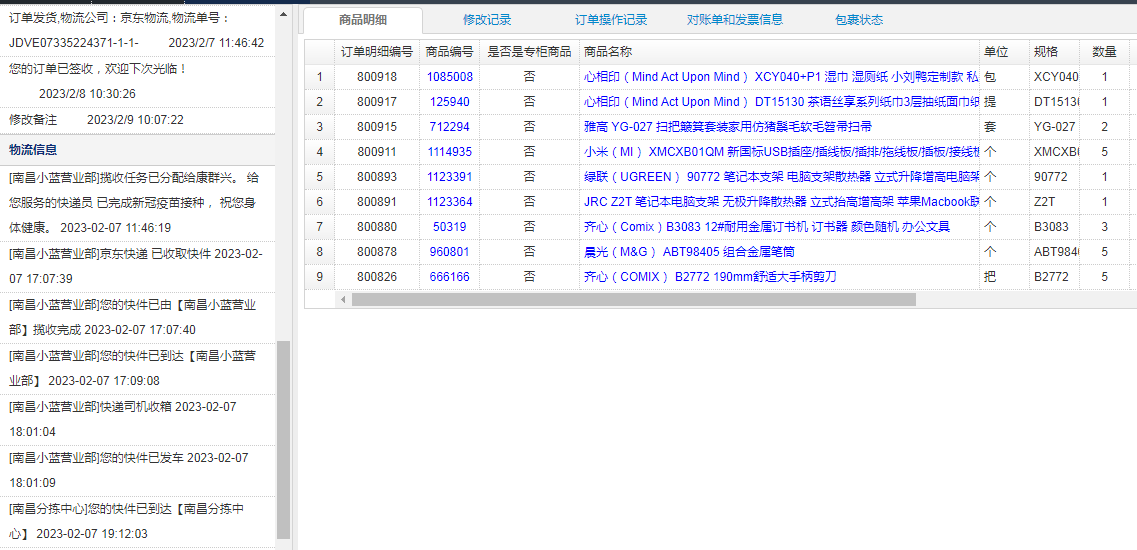Open product number link 1114935
Screen dimensions: 1137x550
coord(450,152)
